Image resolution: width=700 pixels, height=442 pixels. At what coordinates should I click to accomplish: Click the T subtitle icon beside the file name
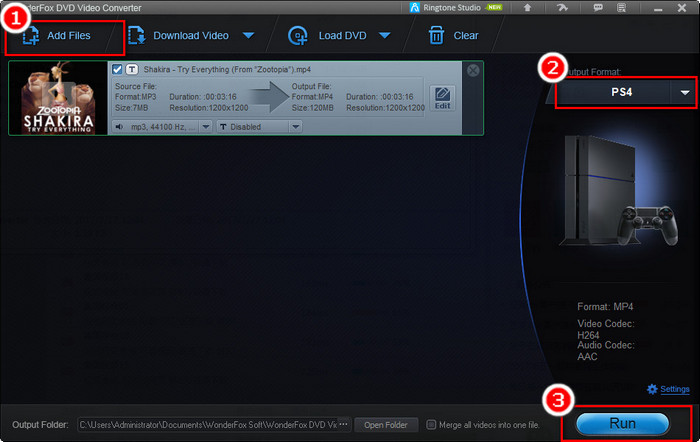(132, 69)
